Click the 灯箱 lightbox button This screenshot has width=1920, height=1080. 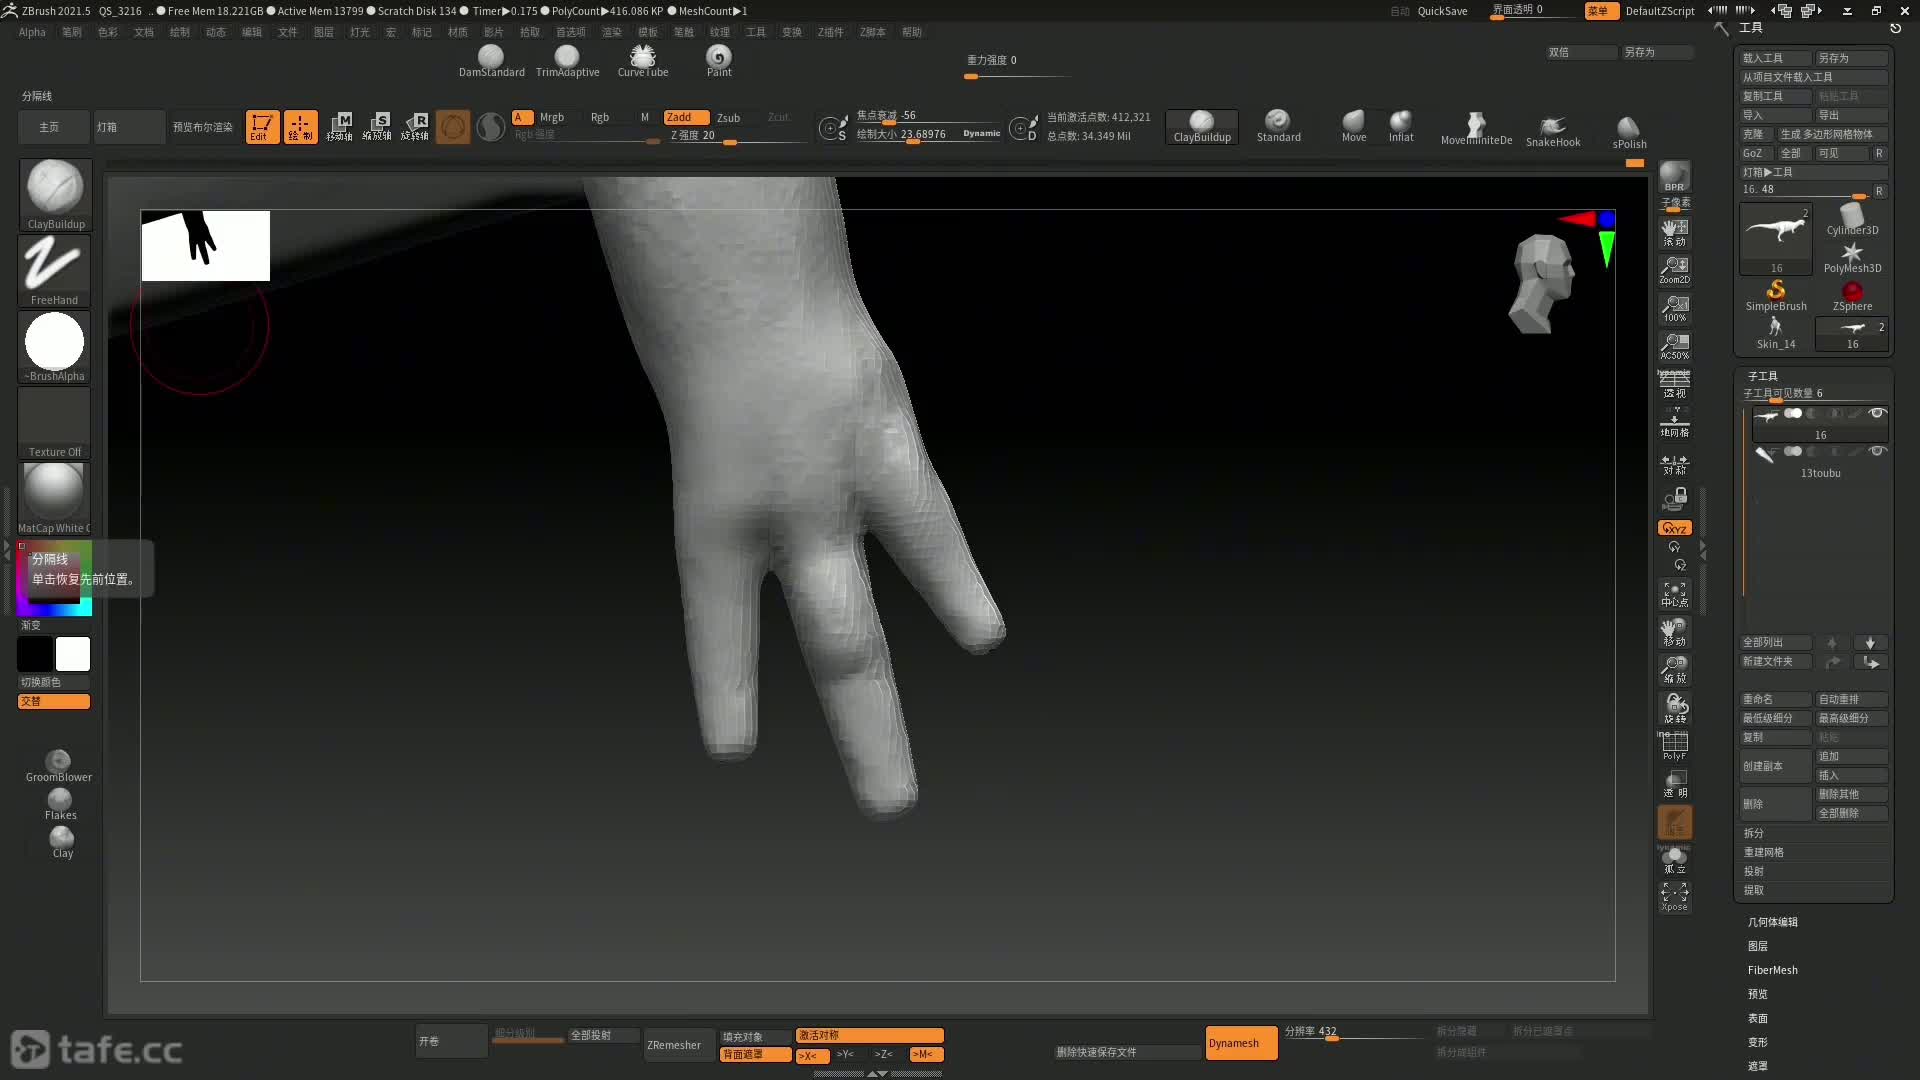128,127
